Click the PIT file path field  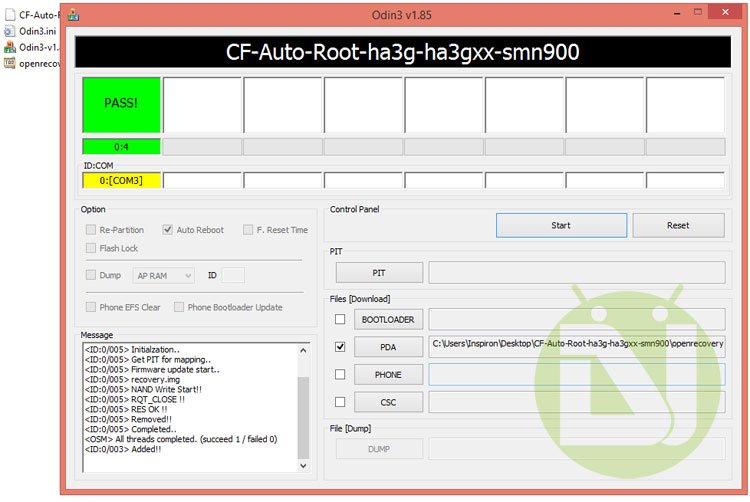[577, 273]
